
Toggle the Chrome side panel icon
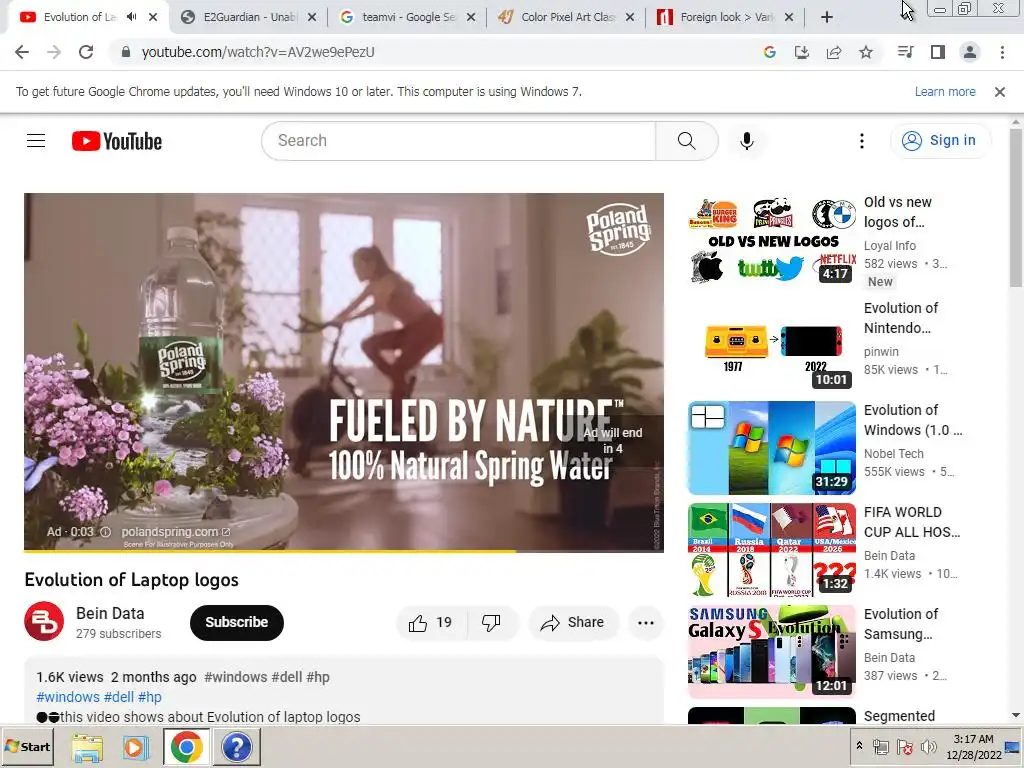[938, 52]
